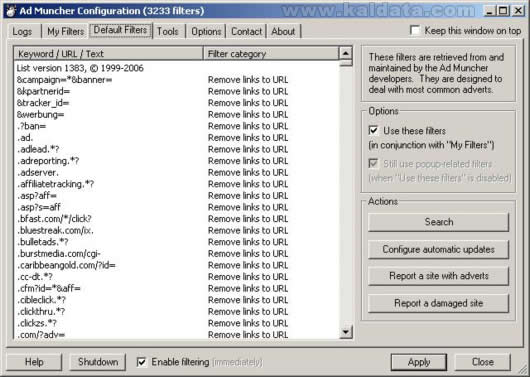
Task: Uncheck Use these filters
Action: 374,131
